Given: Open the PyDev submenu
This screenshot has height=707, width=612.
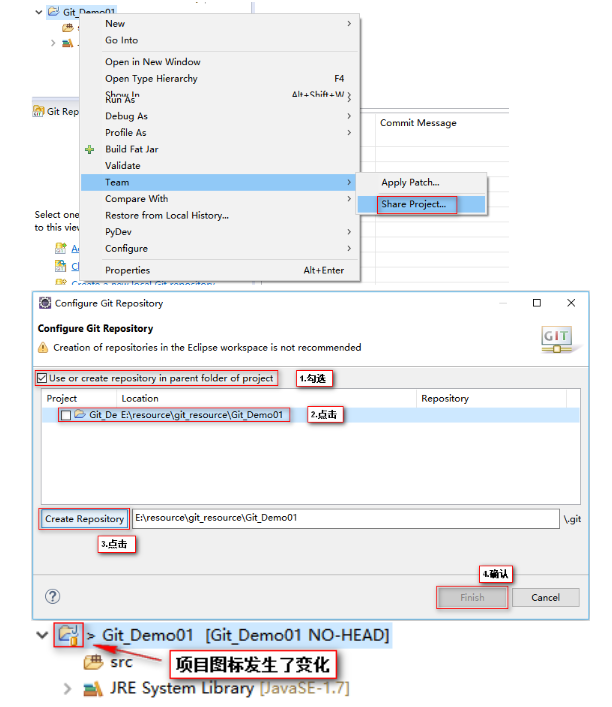Looking at the screenshot, I should (220, 232).
